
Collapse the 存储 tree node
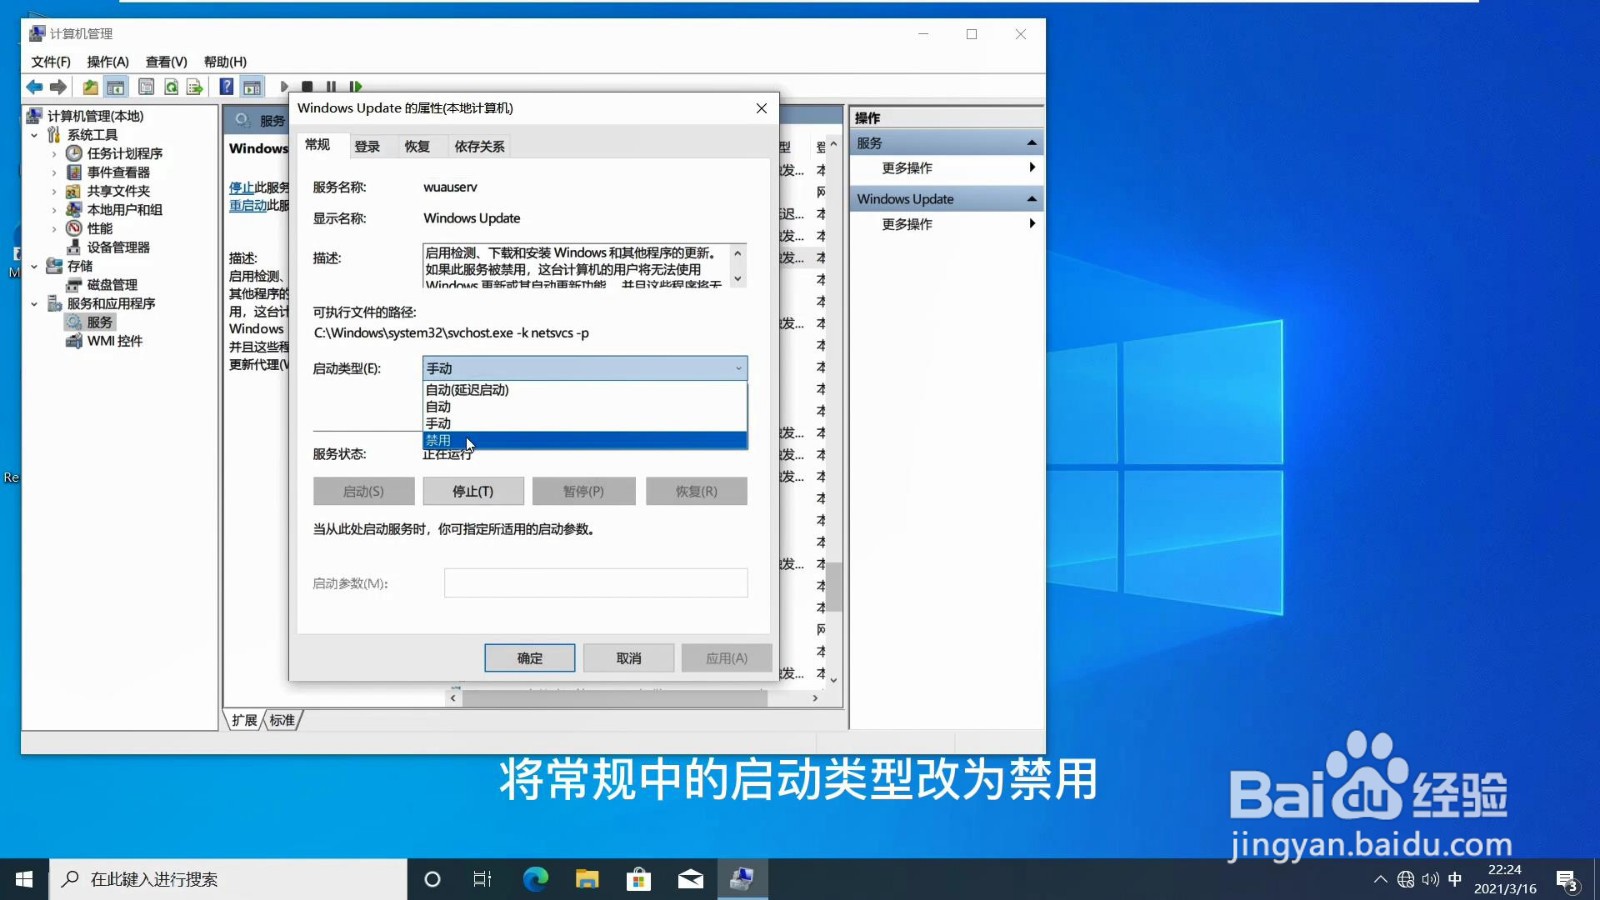pyautogui.click(x=34, y=266)
